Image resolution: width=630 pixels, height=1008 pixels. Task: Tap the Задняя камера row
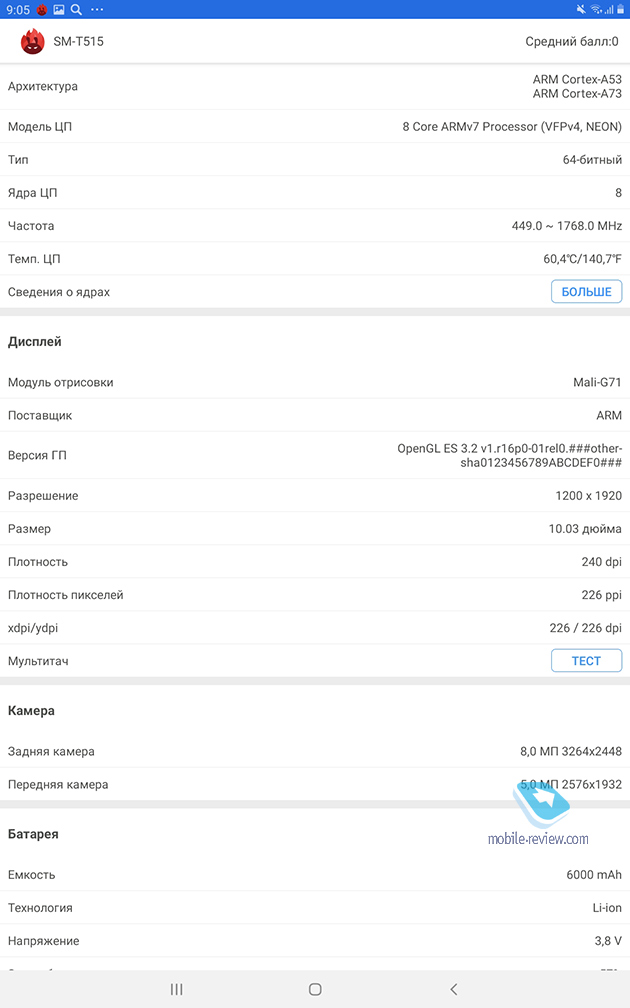315,751
